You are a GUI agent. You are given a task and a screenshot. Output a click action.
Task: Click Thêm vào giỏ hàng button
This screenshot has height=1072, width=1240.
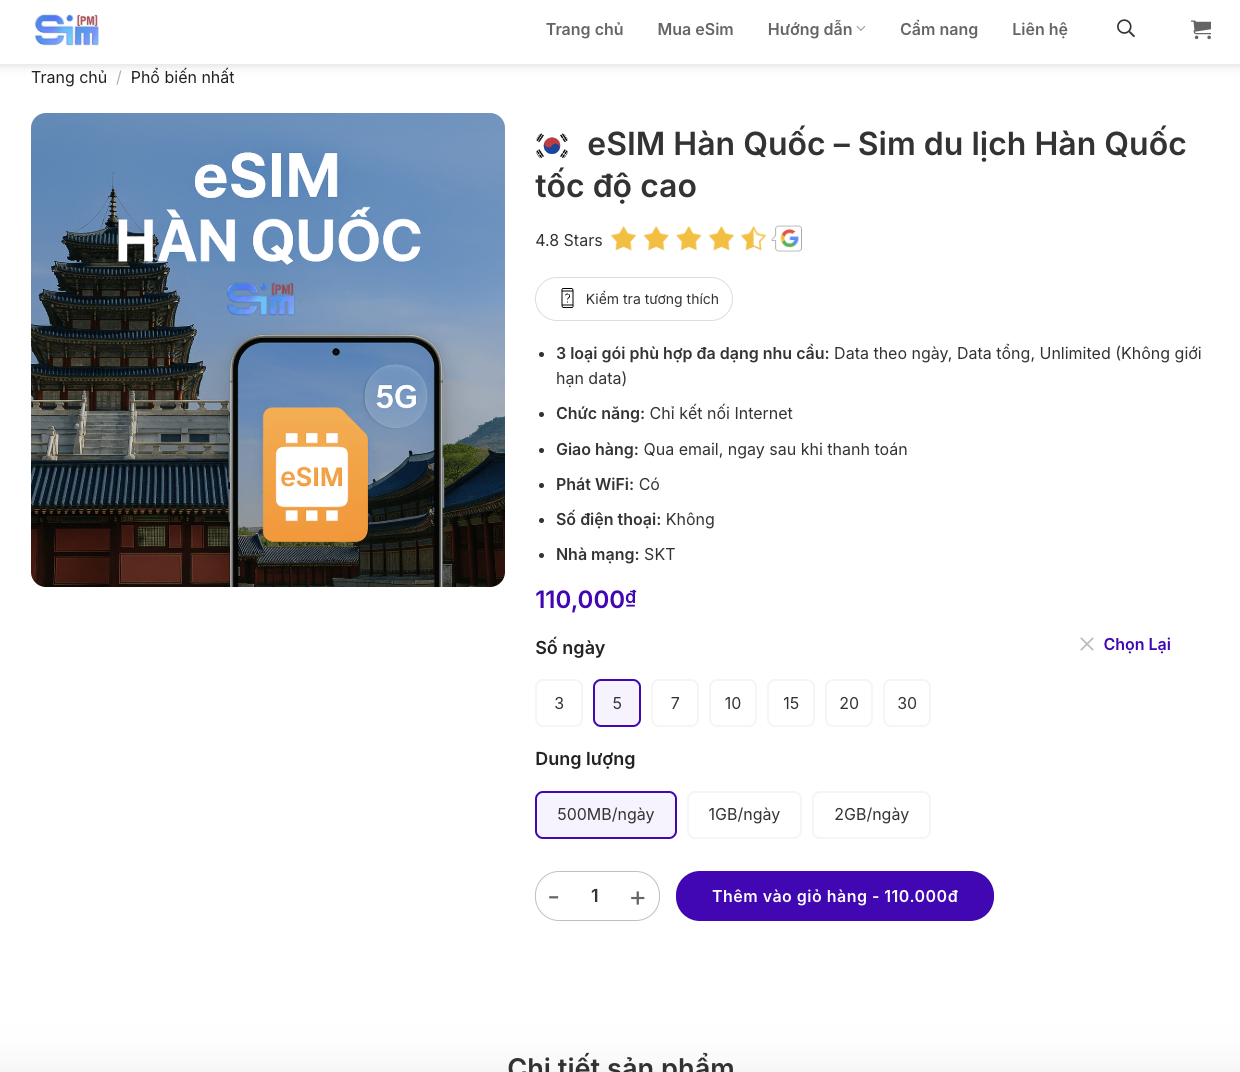click(835, 896)
